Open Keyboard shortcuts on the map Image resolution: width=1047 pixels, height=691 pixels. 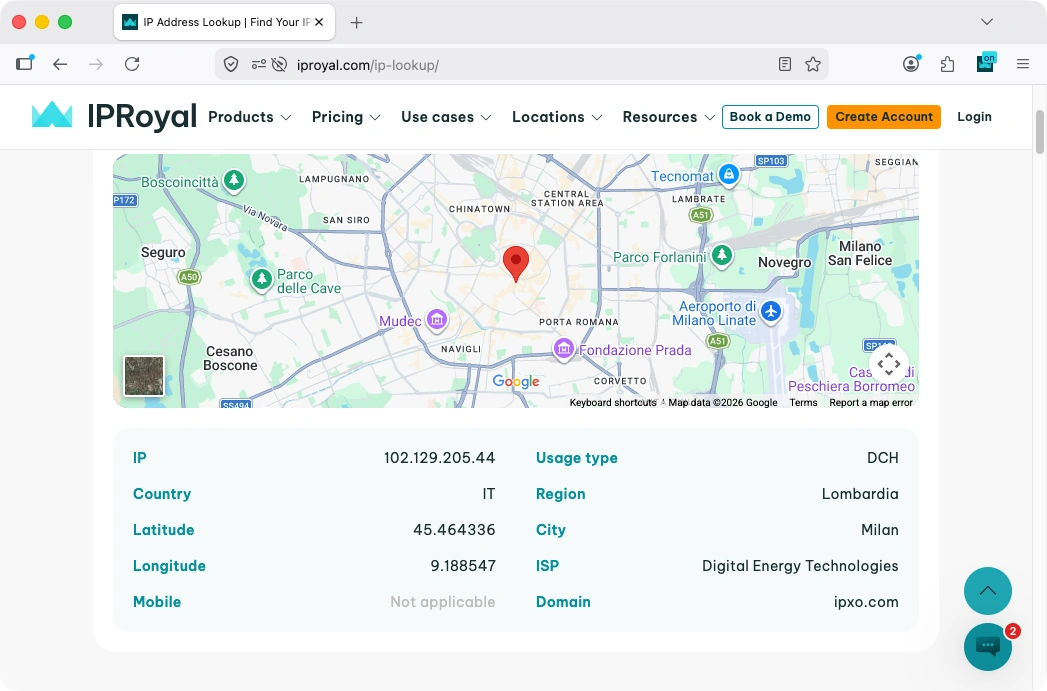tap(613, 403)
